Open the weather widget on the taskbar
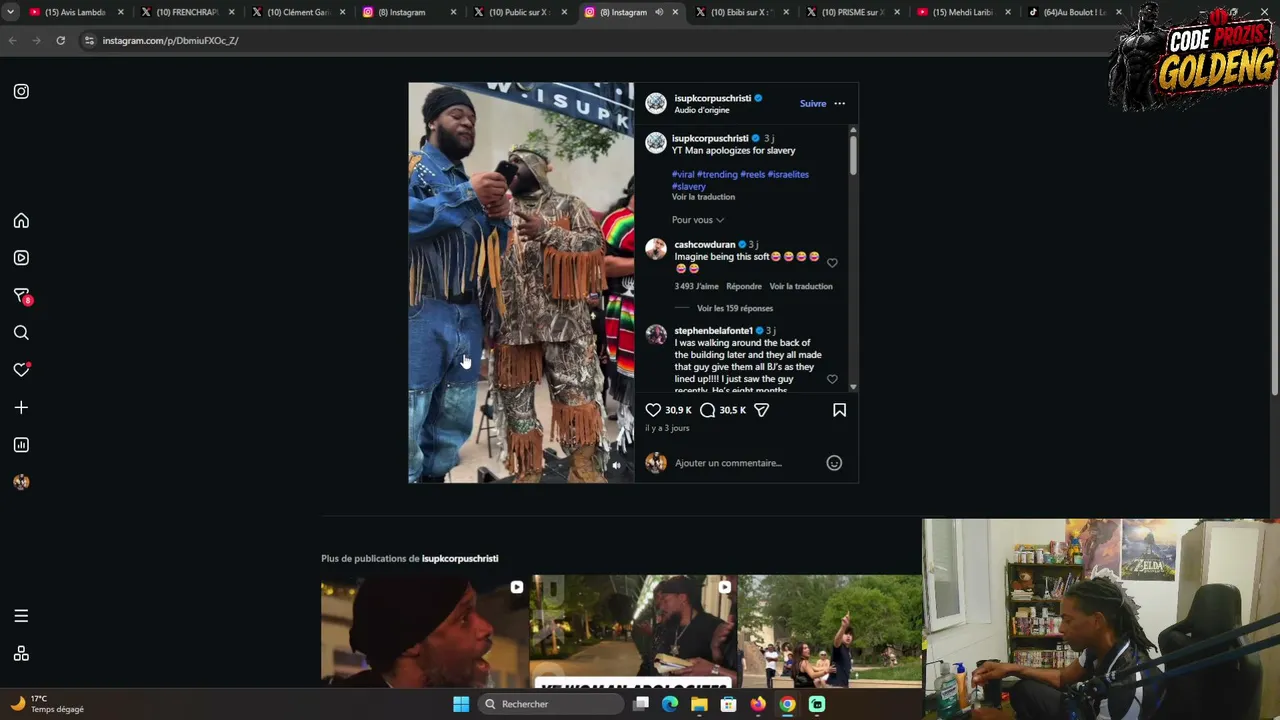Viewport: 1280px width, 720px height. point(48,704)
